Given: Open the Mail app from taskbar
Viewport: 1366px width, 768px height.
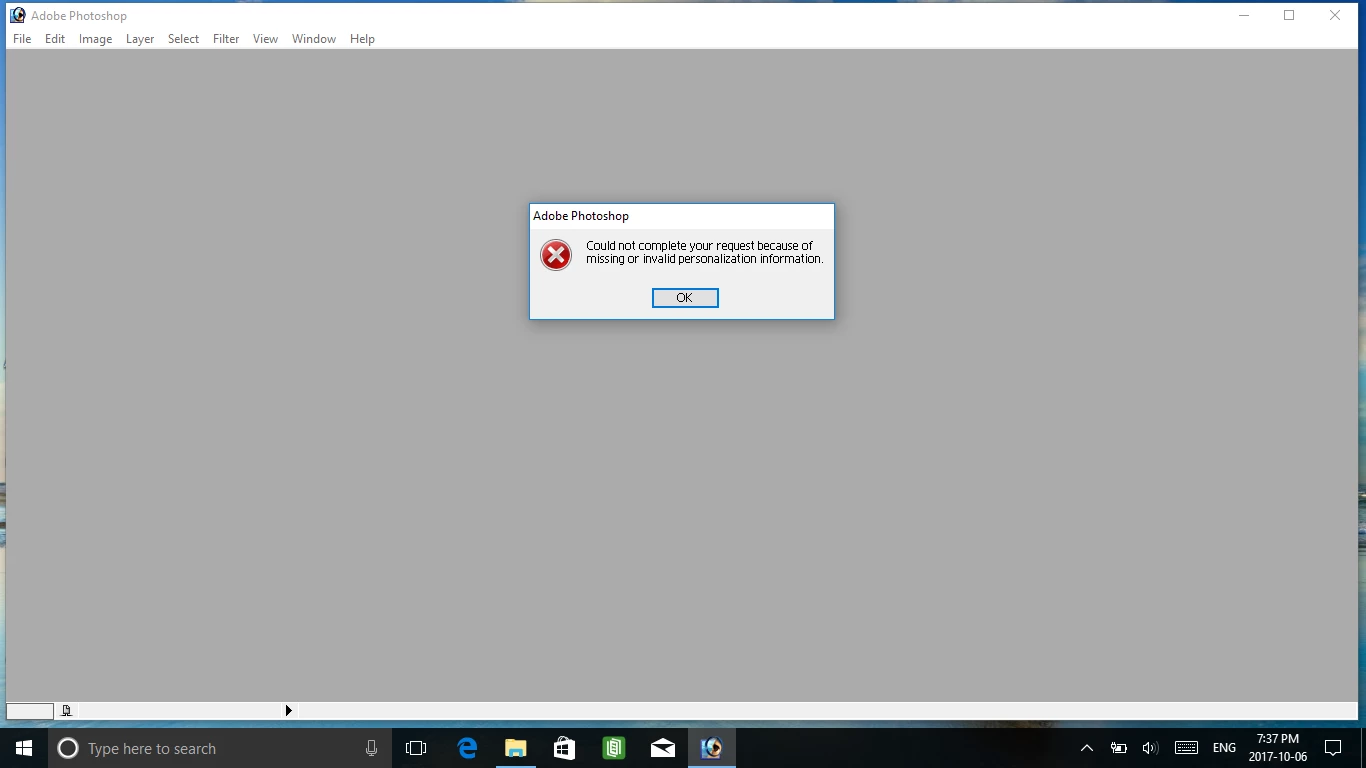Looking at the screenshot, I should [x=662, y=748].
